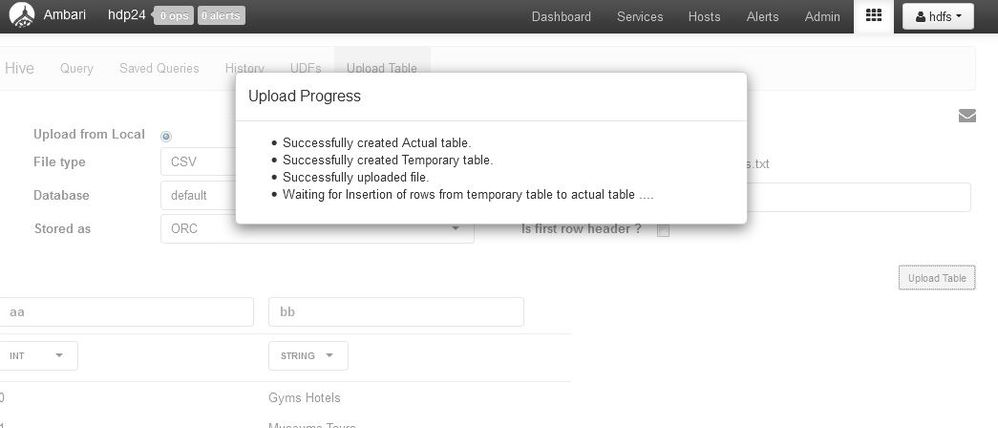This screenshot has height=428, width=998.
Task: Open the INT column type dropdown
Action: click(x=38, y=355)
